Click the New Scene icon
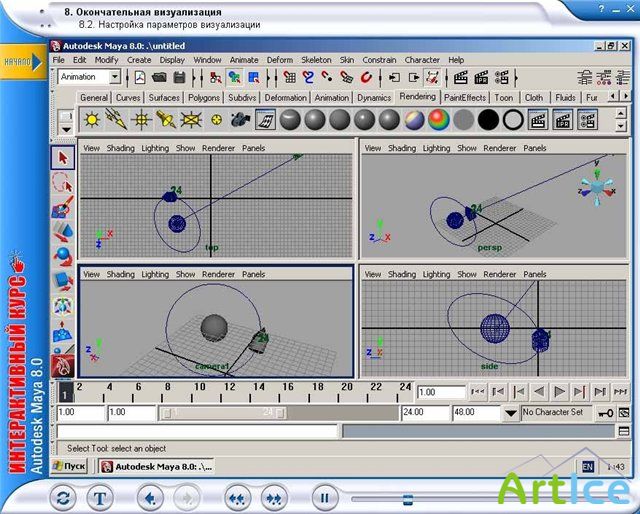This screenshot has height=514, width=640. (140, 77)
